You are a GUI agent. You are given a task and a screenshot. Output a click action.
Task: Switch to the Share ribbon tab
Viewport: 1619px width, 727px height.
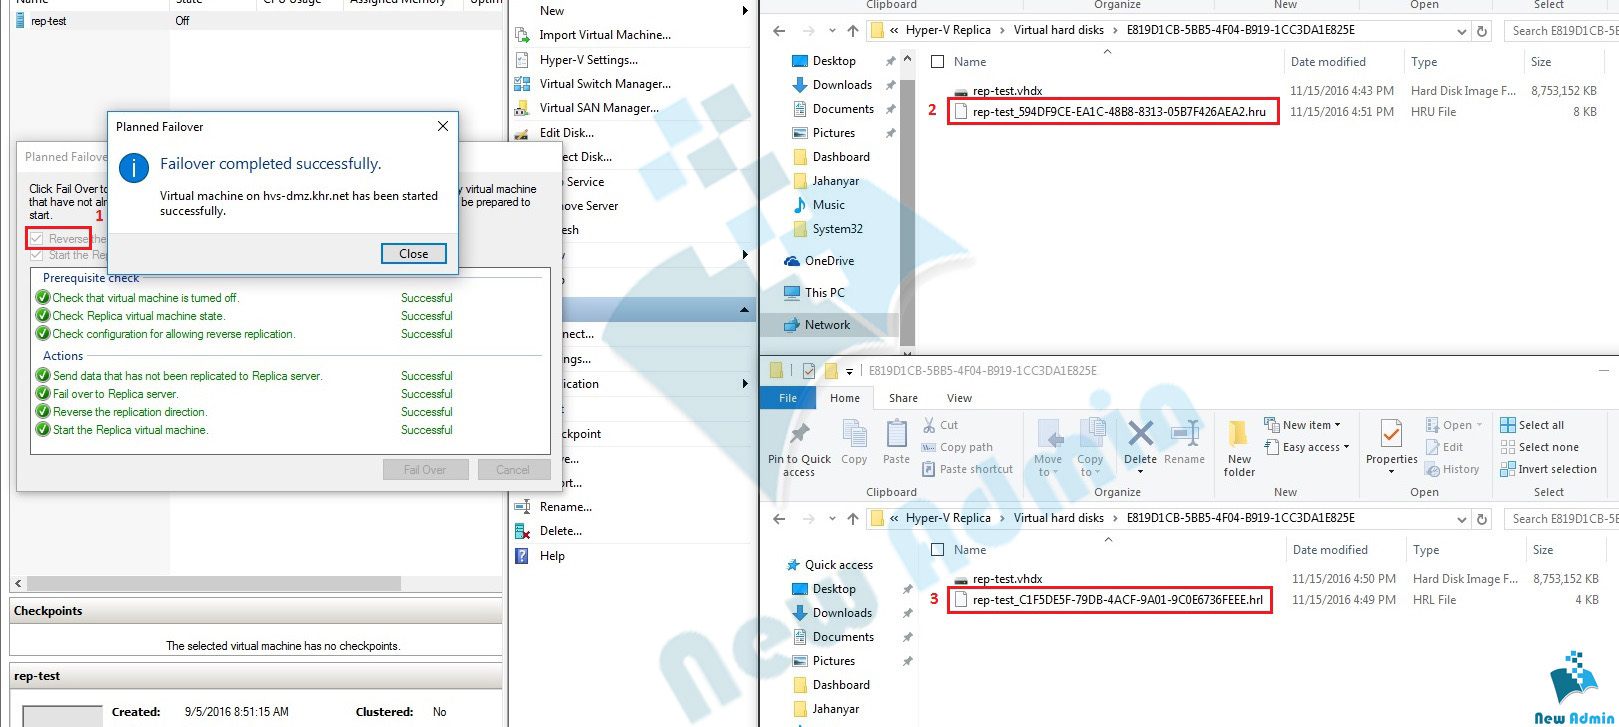(903, 398)
